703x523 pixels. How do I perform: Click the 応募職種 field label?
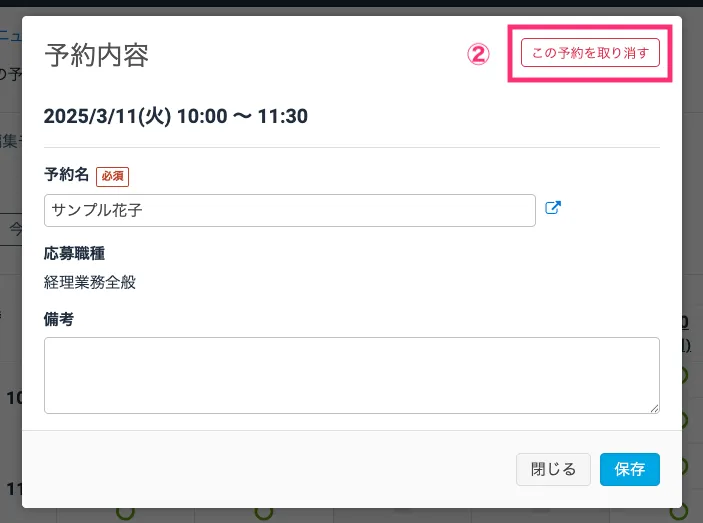click(75, 253)
